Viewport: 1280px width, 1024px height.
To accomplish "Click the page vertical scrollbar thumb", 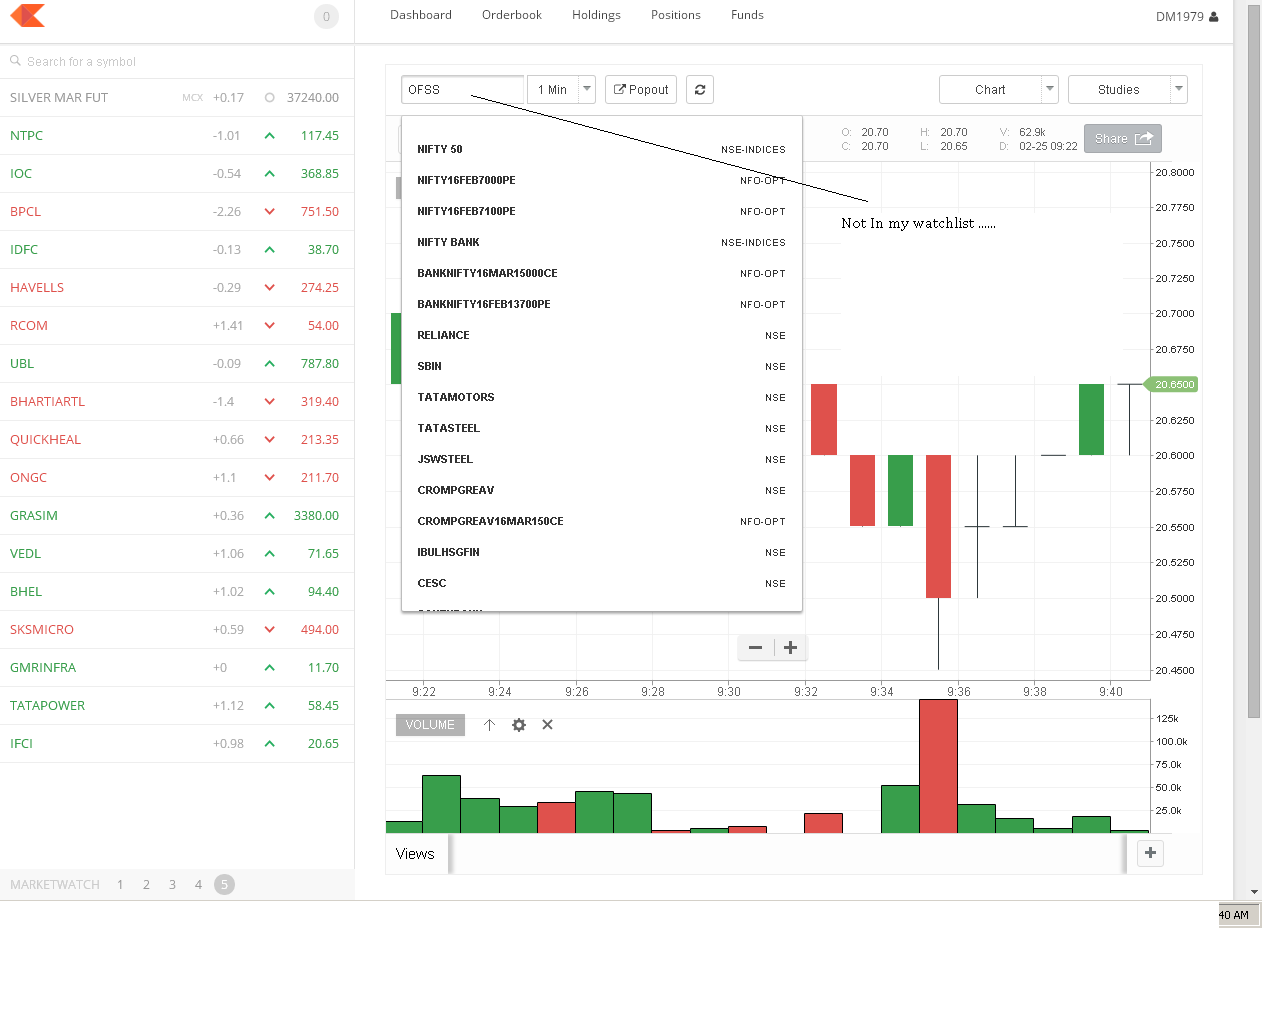I will [1254, 360].
